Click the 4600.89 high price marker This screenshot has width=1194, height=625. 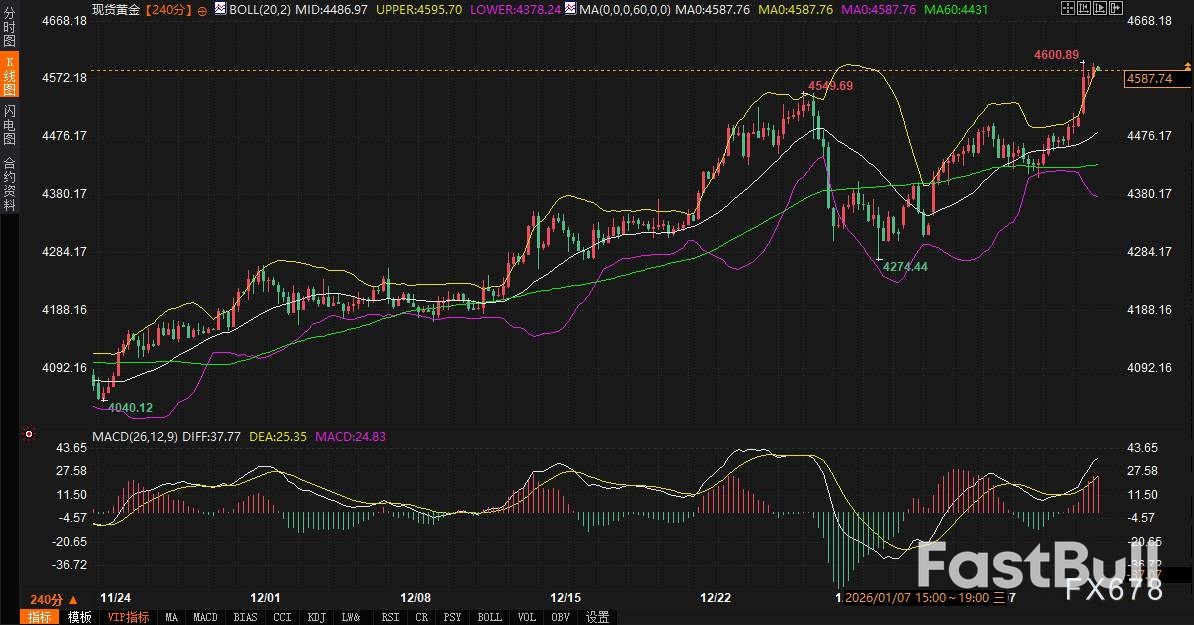(1057, 54)
